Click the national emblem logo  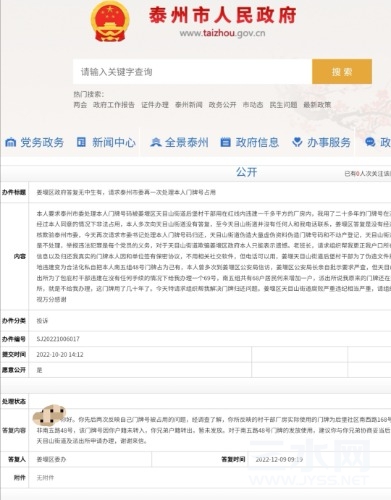tap(110, 22)
